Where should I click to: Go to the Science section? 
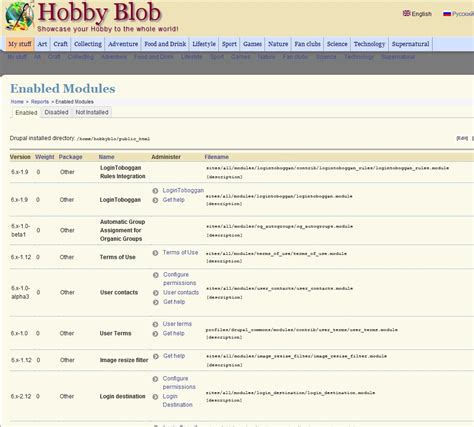[x=337, y=44]
